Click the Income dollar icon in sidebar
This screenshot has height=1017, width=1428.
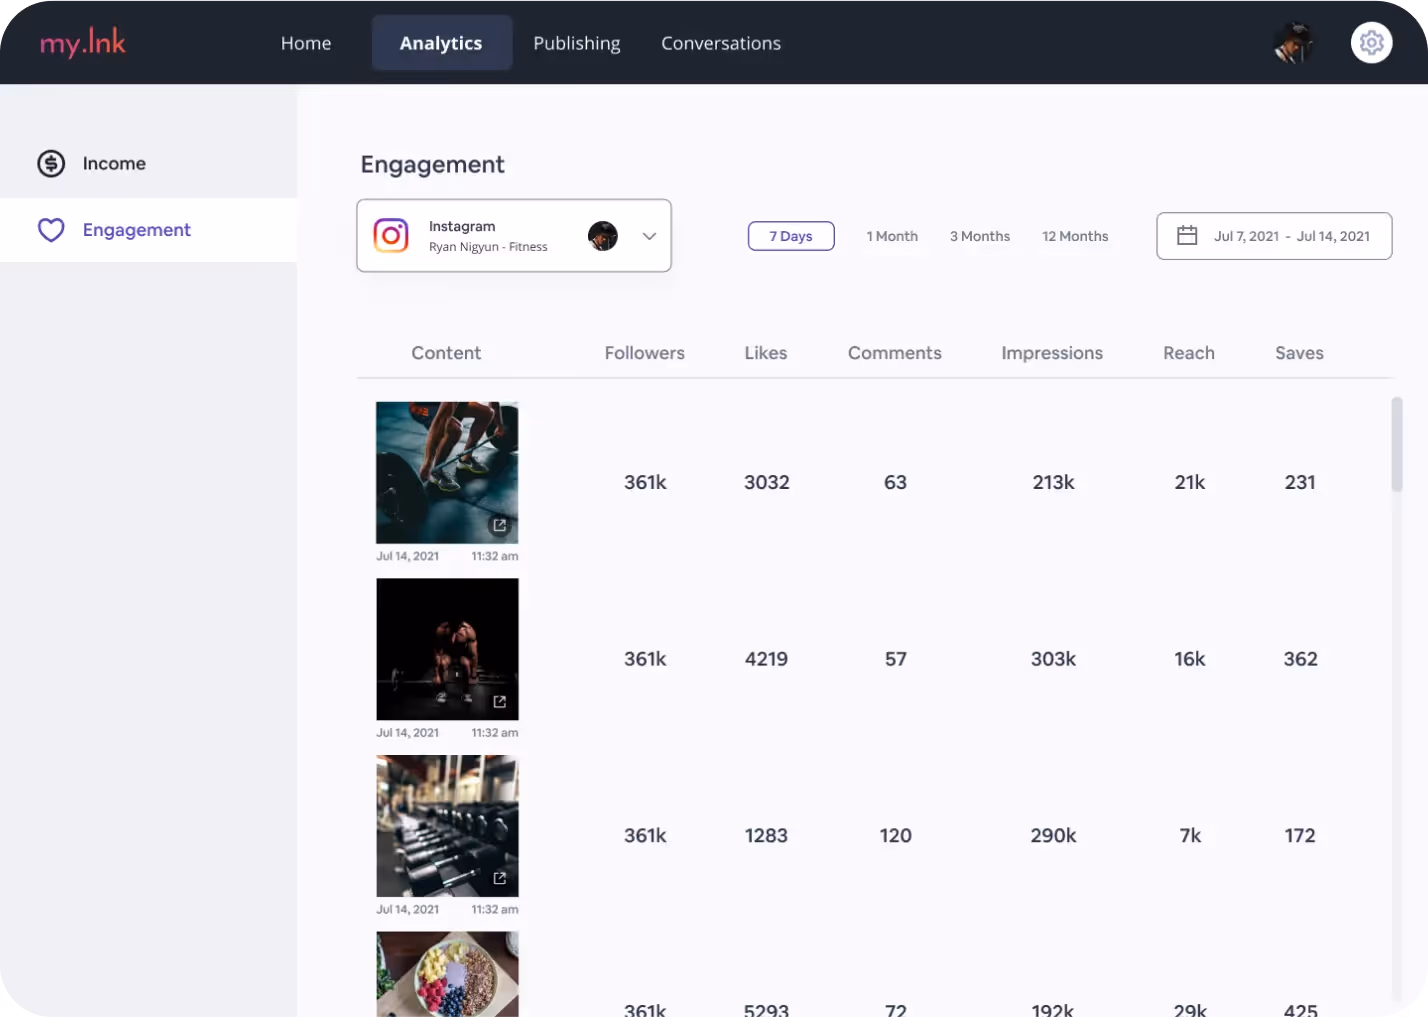51,163
